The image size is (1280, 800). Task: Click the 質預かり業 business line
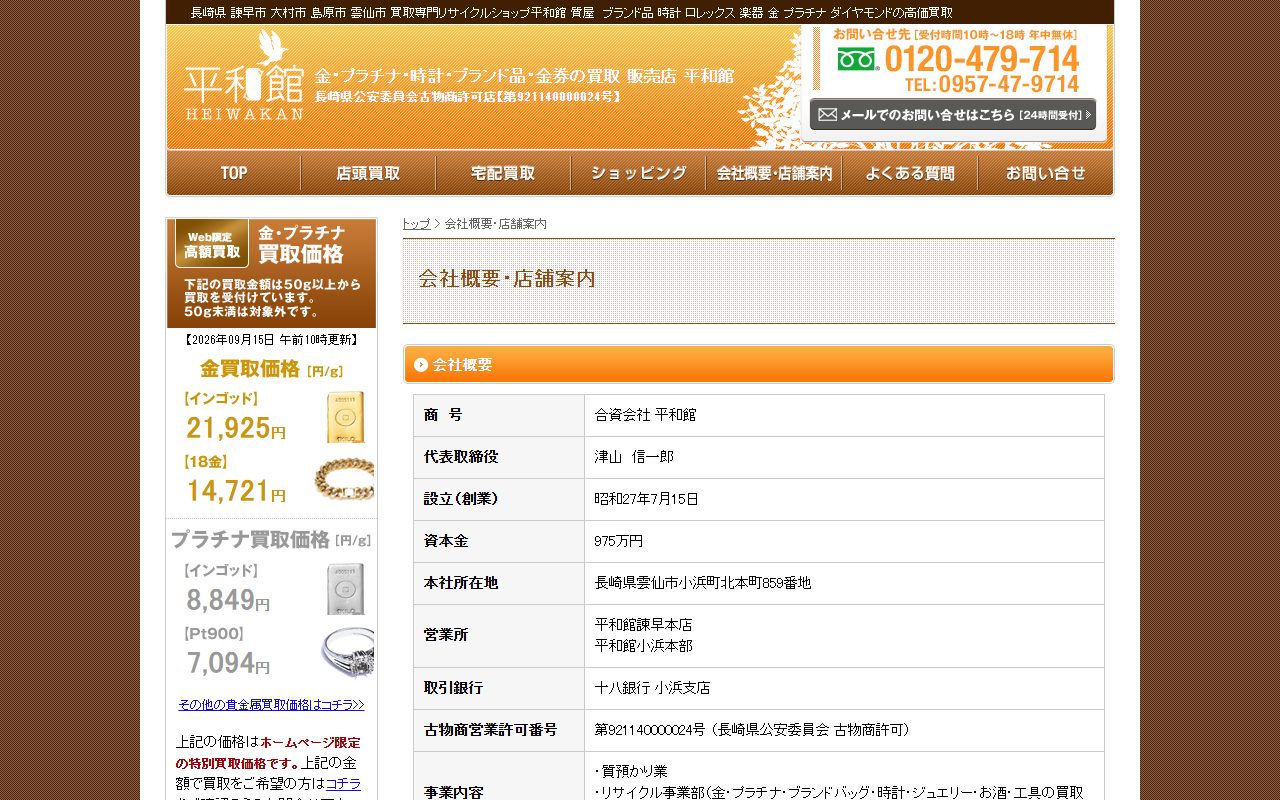click(631, 771)
